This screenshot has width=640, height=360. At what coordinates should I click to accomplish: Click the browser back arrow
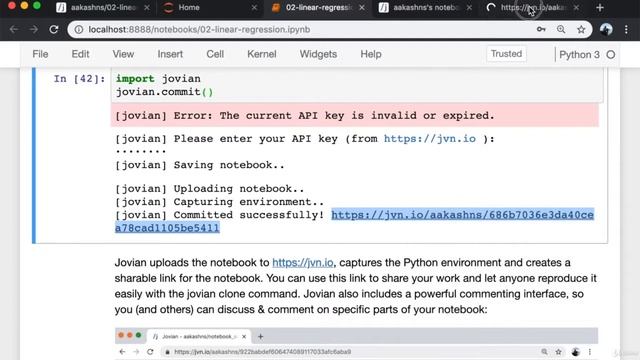[x=14, y=29]
